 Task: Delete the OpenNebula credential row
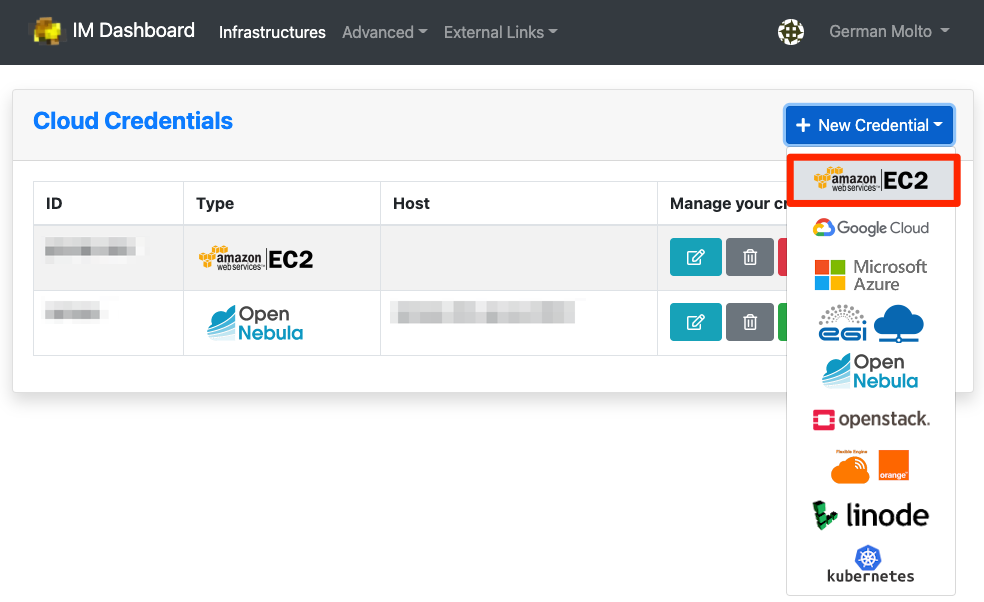(750, 322)
